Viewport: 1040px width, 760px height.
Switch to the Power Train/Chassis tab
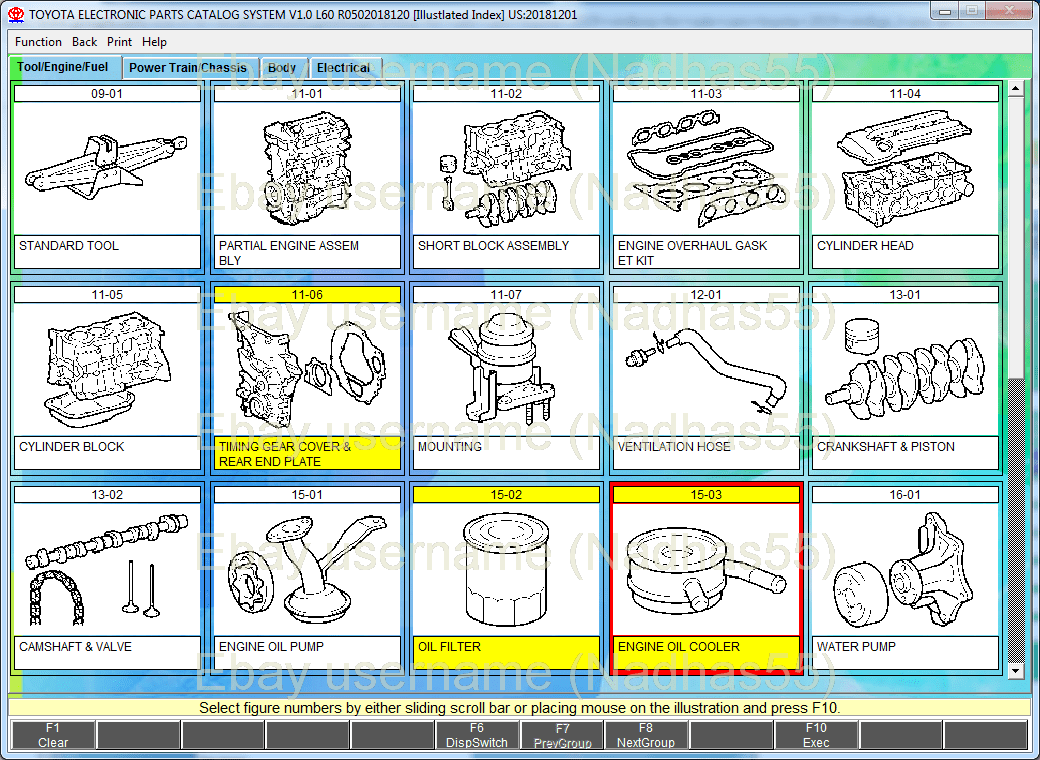pyautogui.click(x=187, y=68)
